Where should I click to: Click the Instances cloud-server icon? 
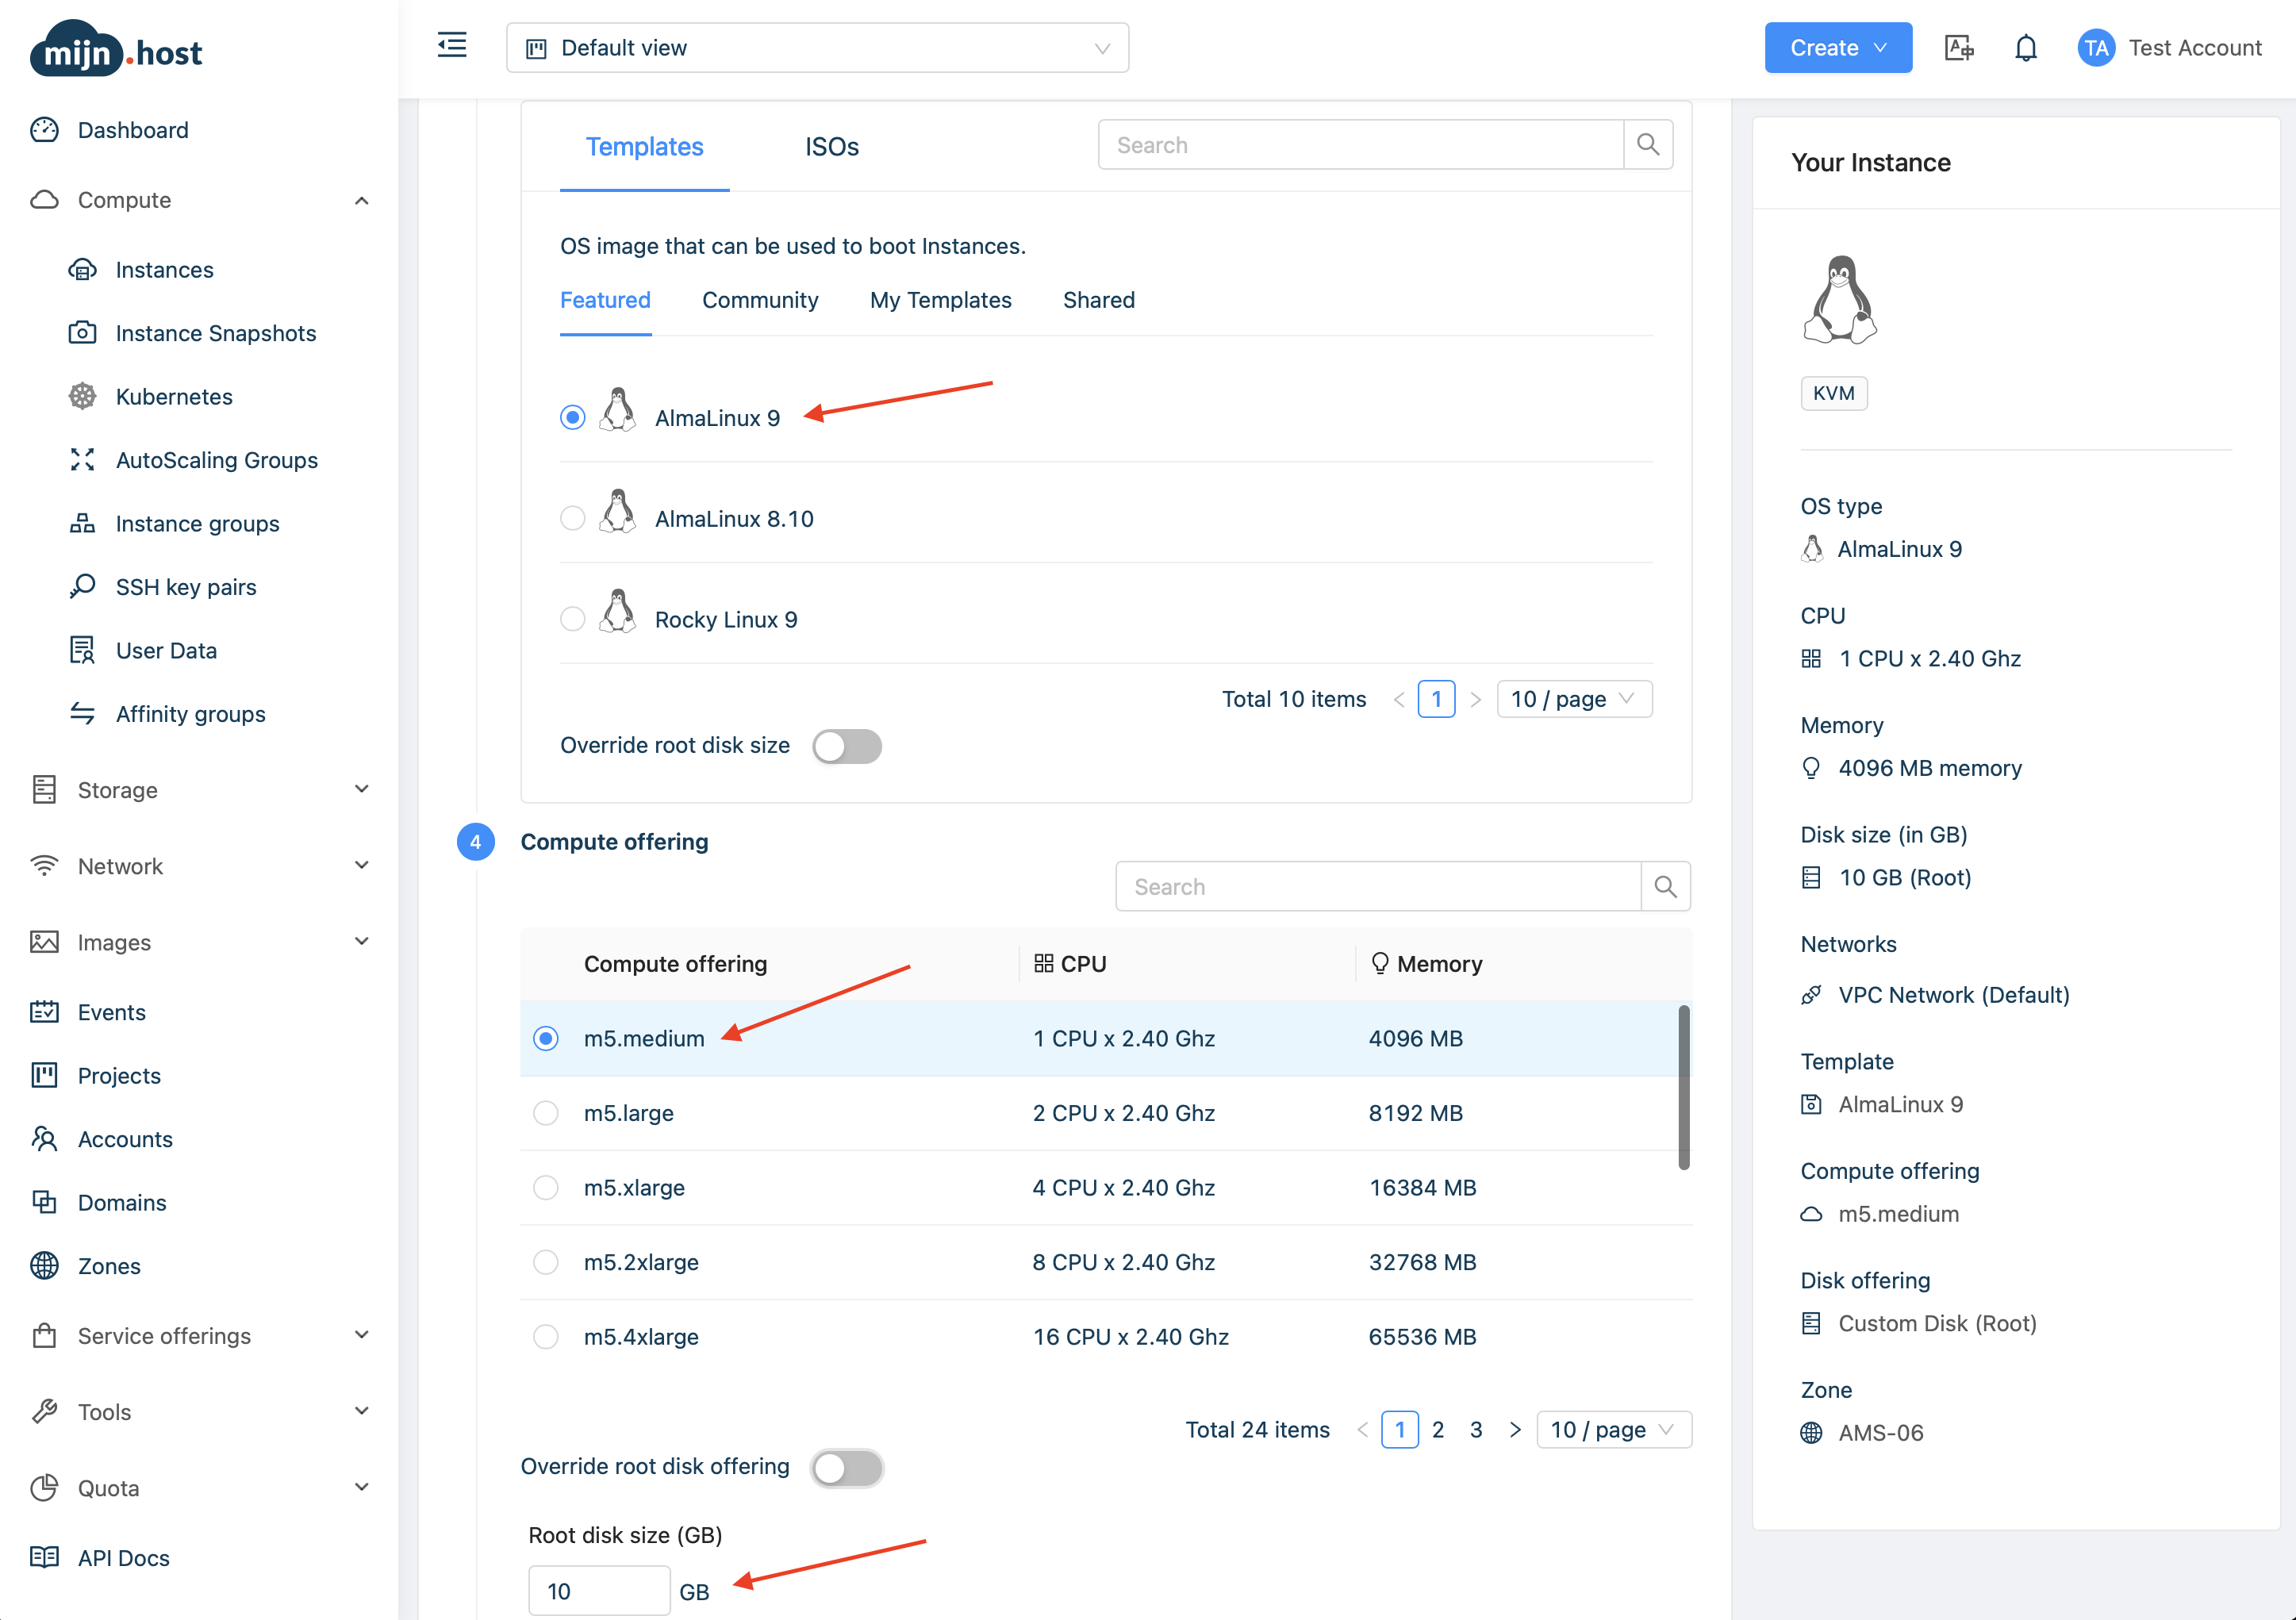(82, 269)
